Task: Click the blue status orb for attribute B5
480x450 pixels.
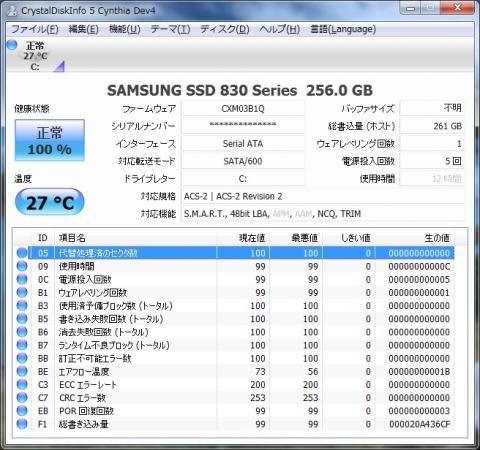Action: click(x=22, y=319)
